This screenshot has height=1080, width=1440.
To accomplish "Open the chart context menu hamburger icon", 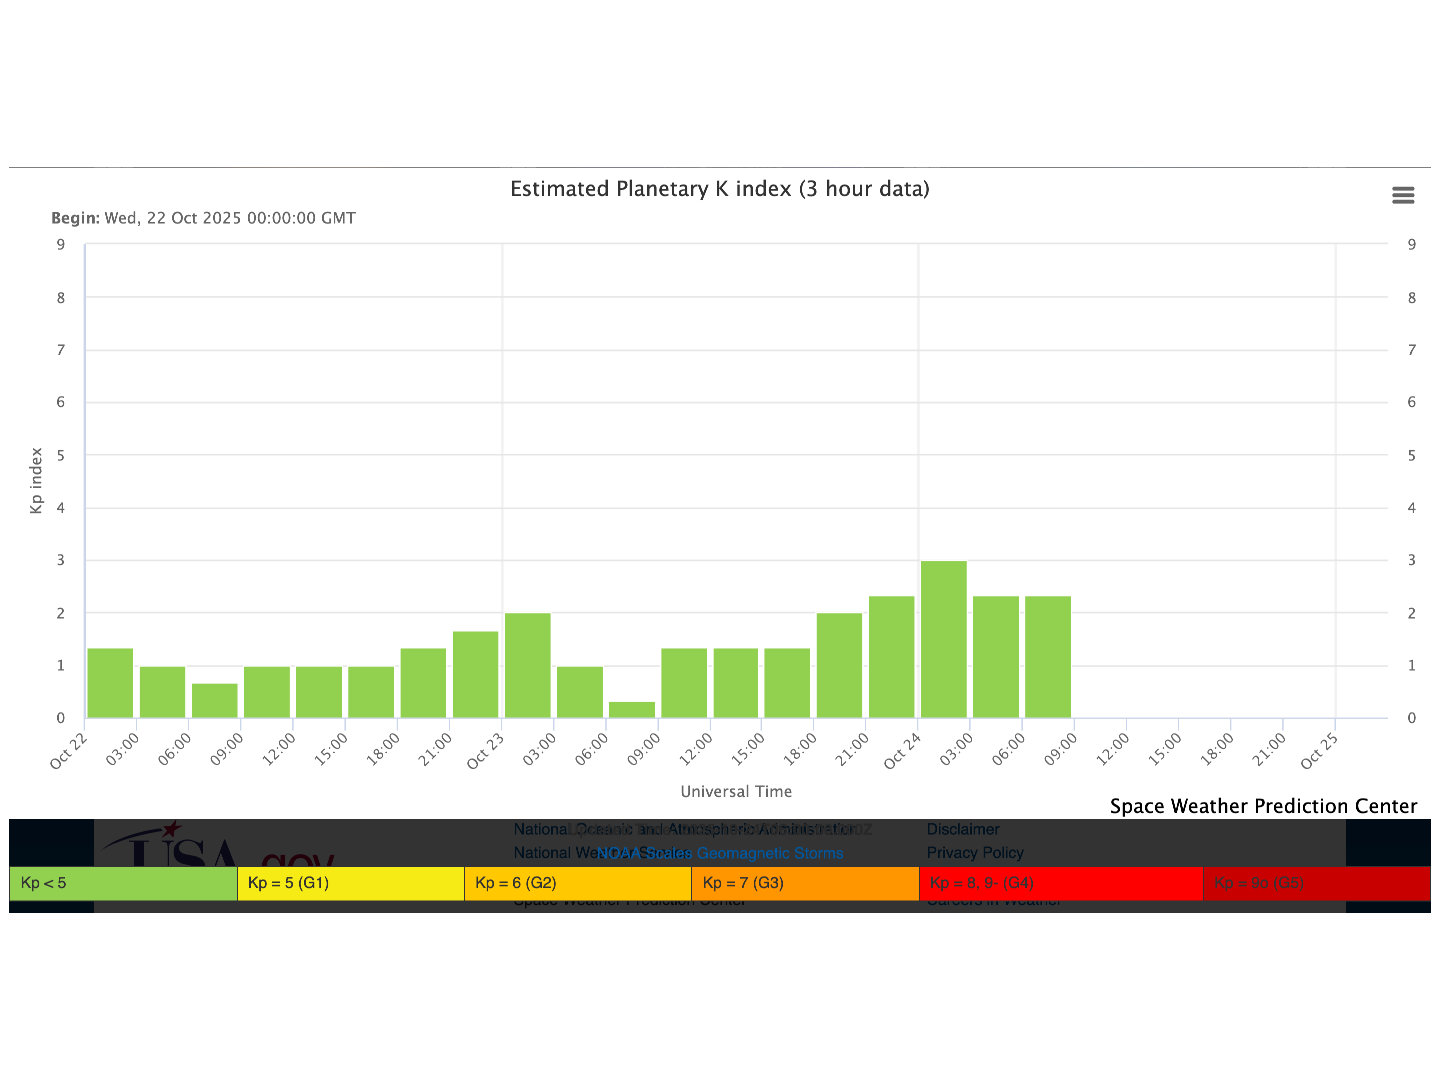I will click(1403, 195).
